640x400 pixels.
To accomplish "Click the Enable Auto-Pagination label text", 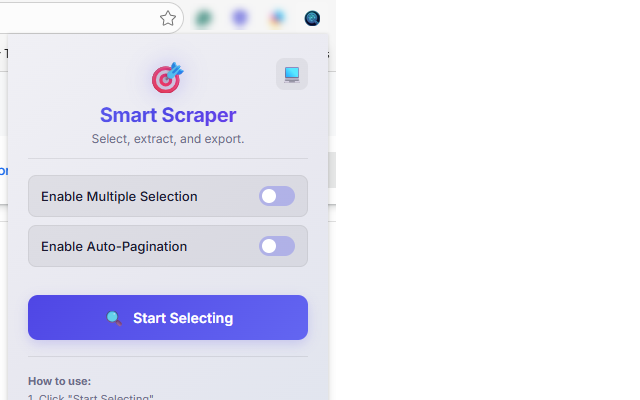I will (114, 247).
